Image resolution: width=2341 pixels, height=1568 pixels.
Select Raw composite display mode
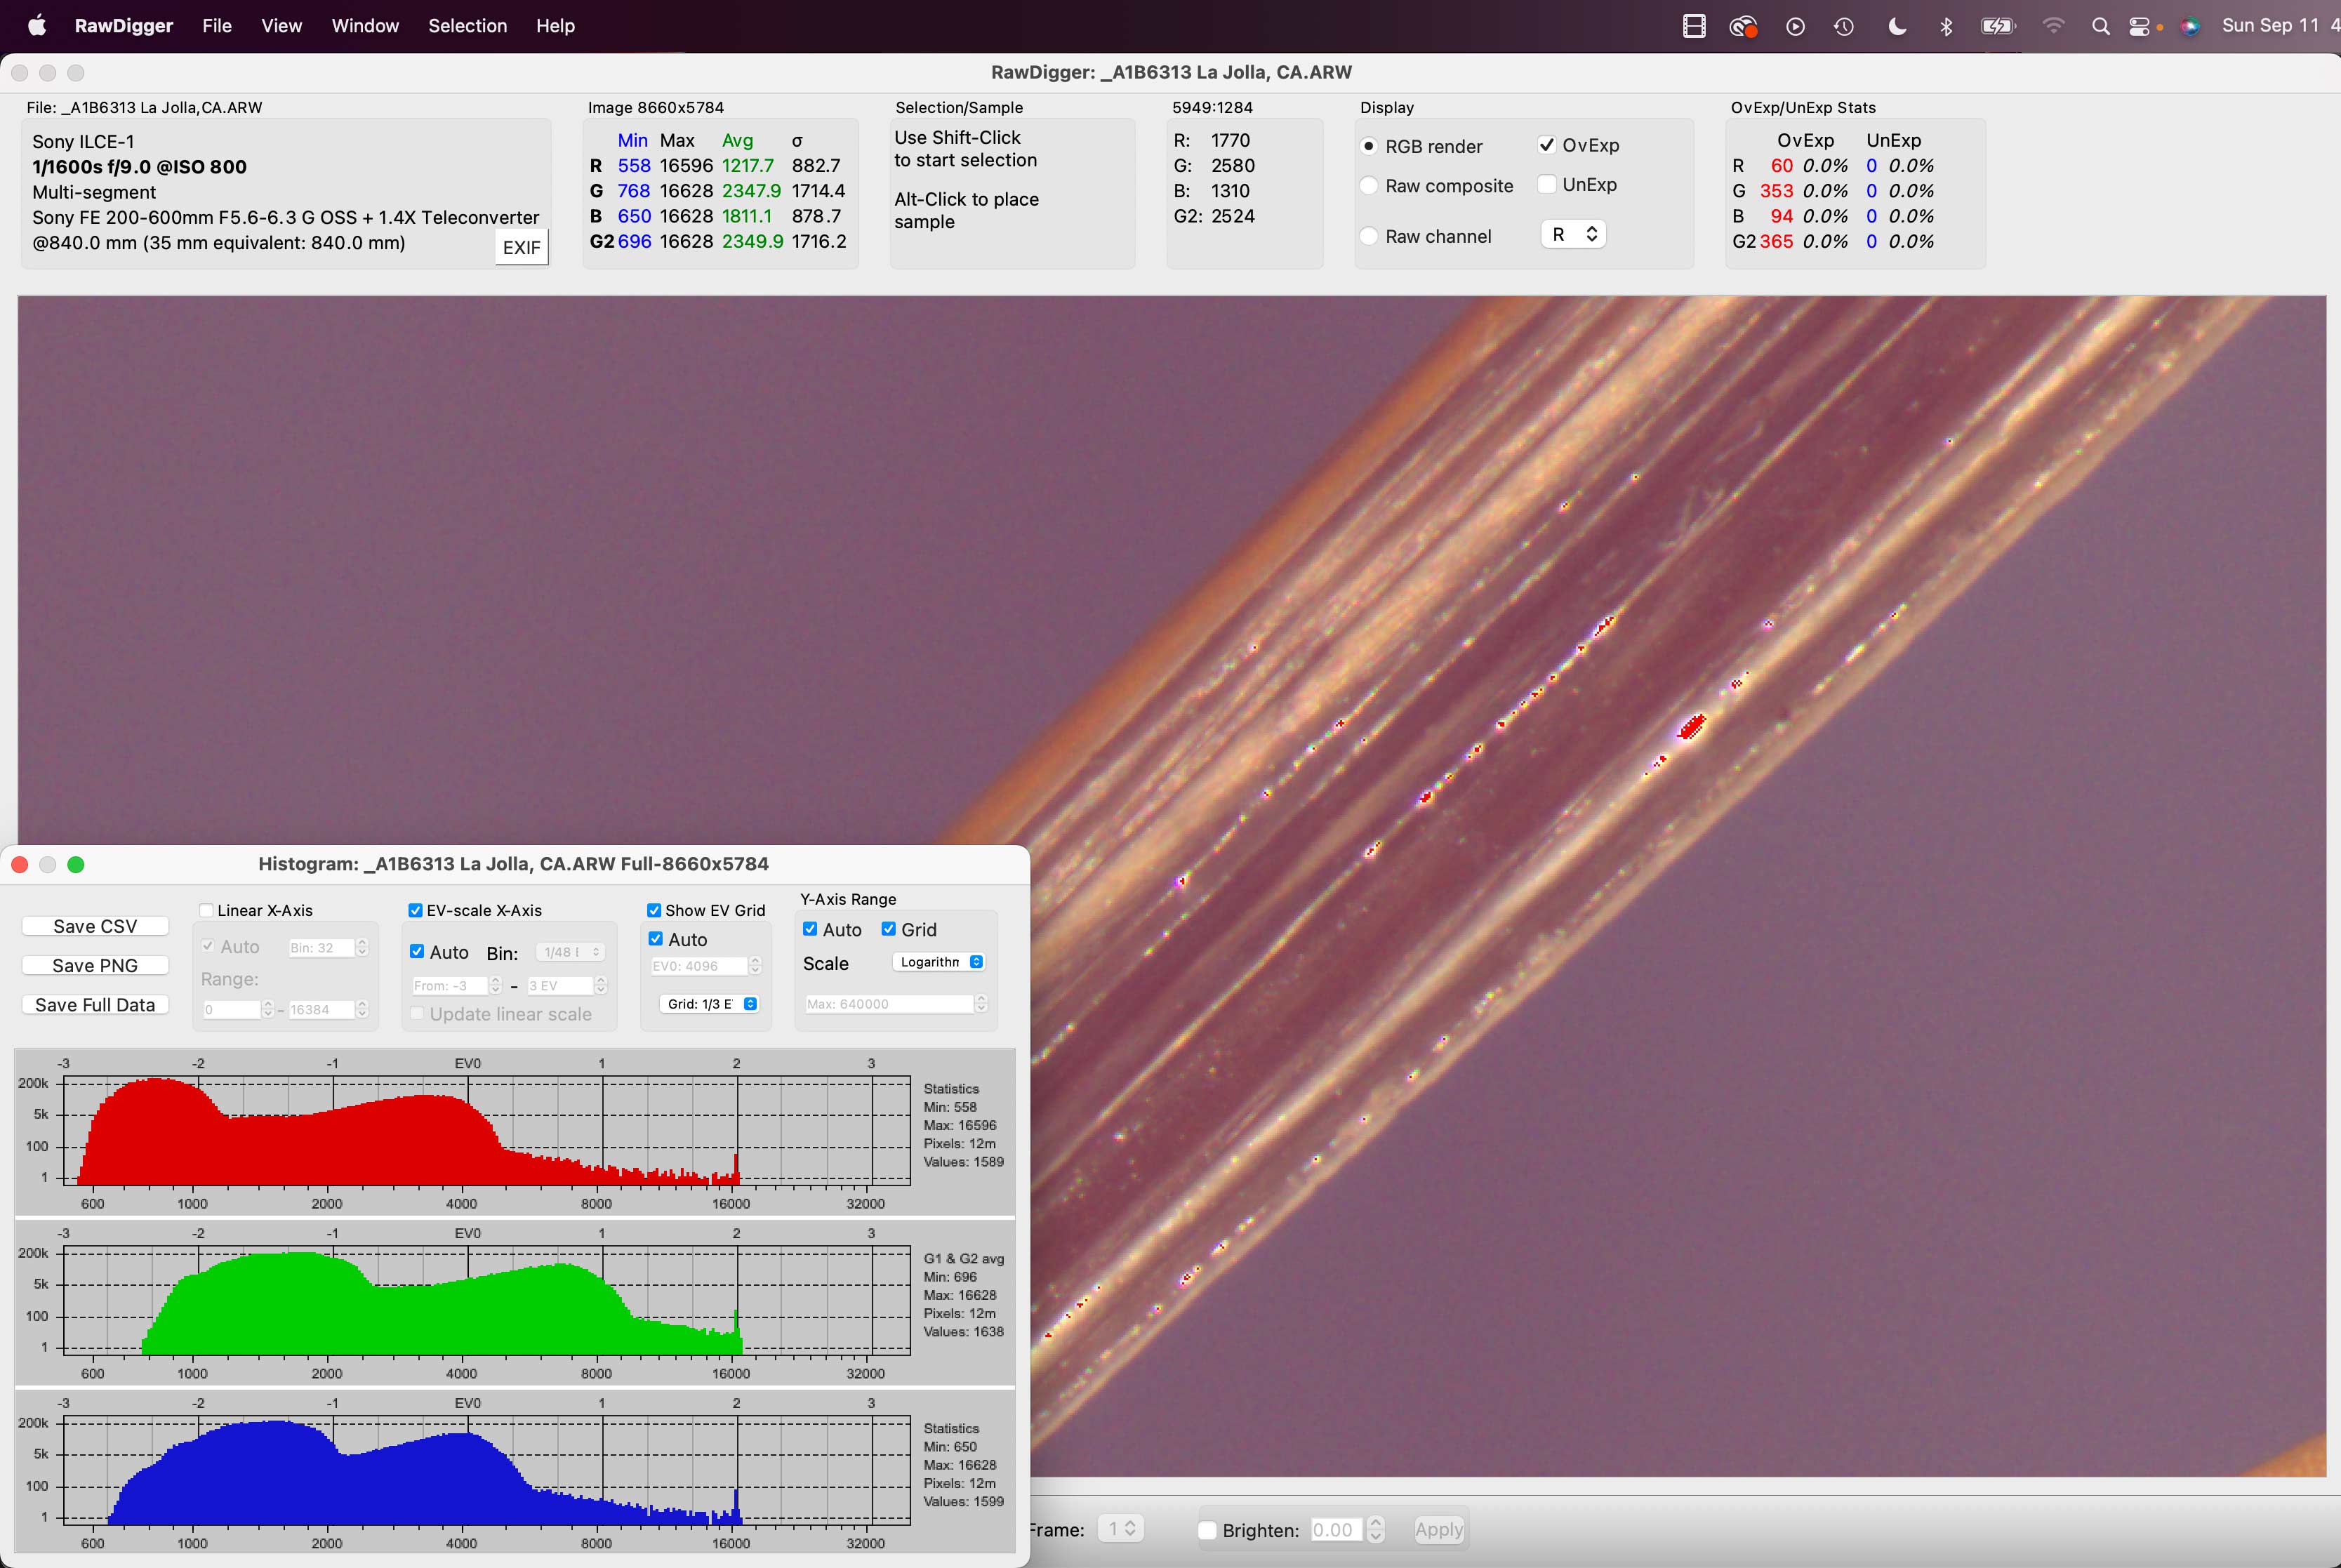tap(1369, 186)
